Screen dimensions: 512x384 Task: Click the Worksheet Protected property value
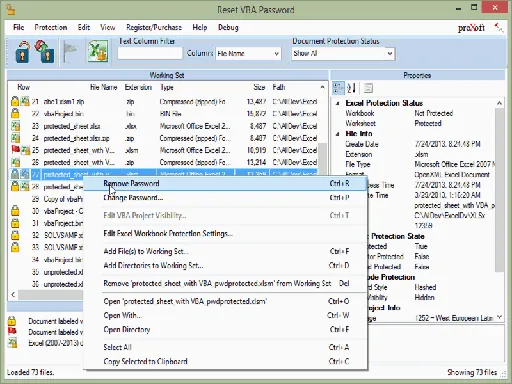coord(428,123)
